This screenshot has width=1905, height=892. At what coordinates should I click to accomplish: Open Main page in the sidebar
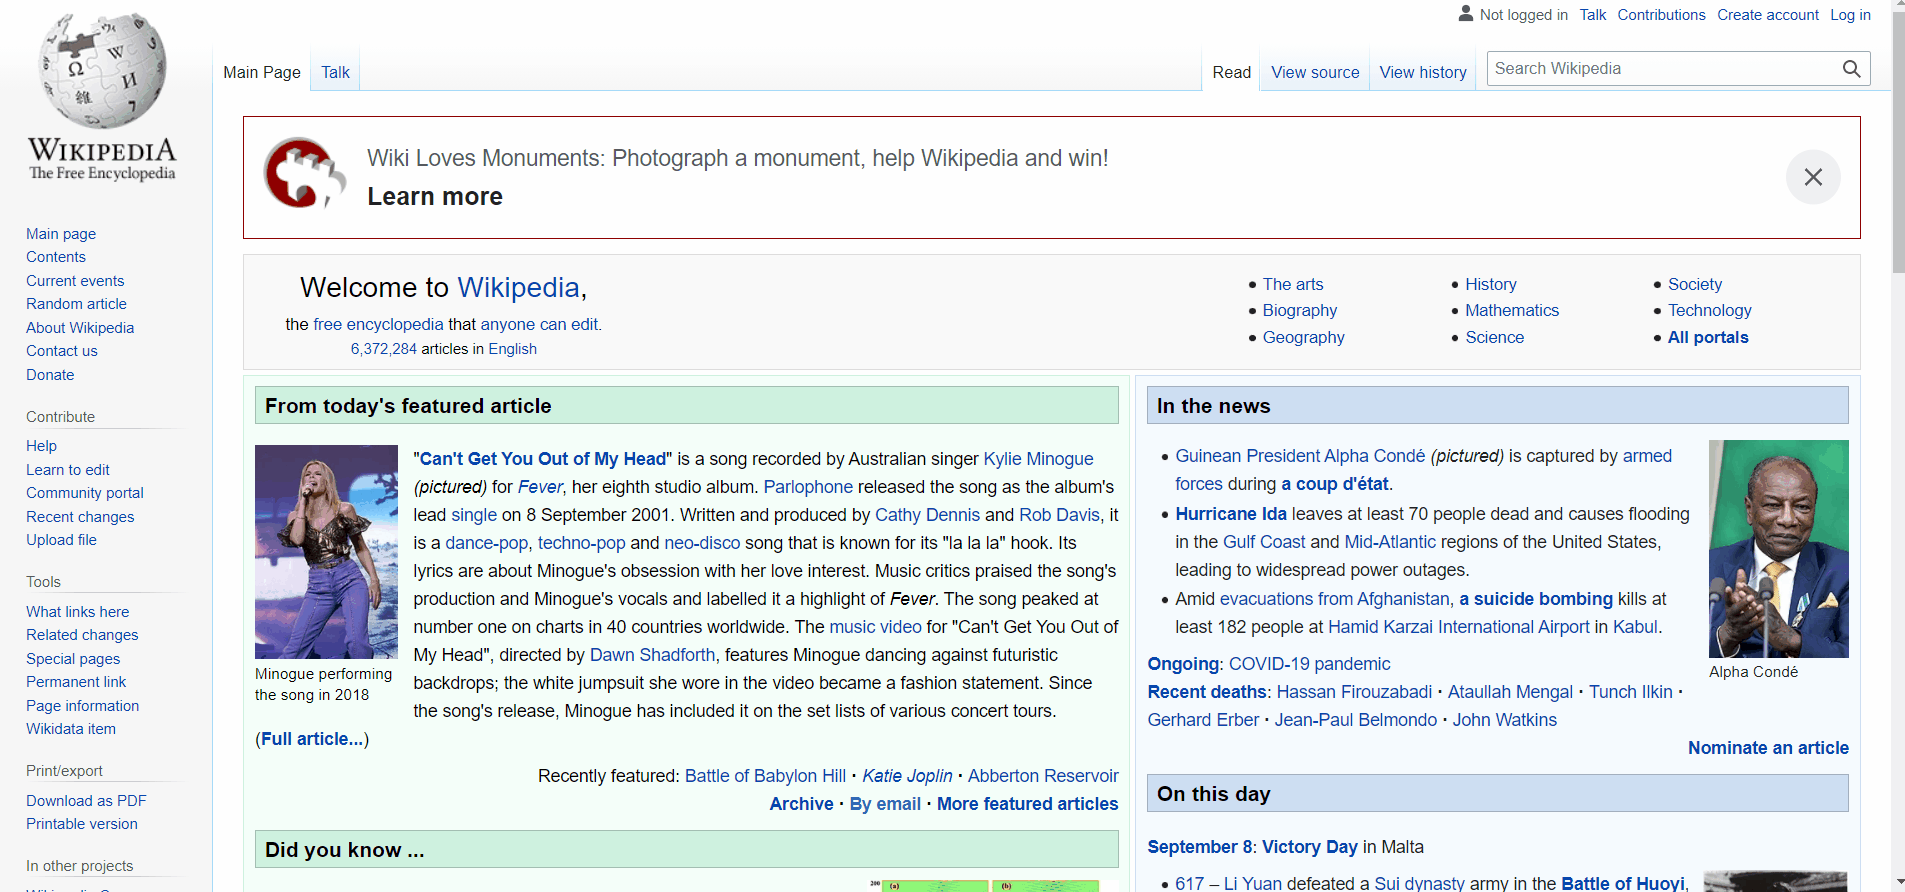point(61,234)
